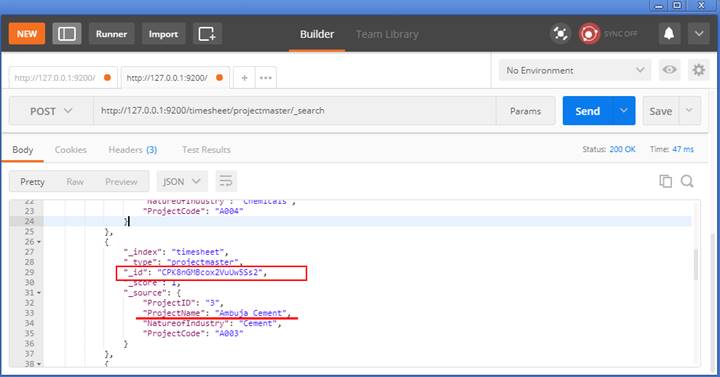Click the _id value on line 29
This screenshot has width=720, height=377.
tap(210, 272)
